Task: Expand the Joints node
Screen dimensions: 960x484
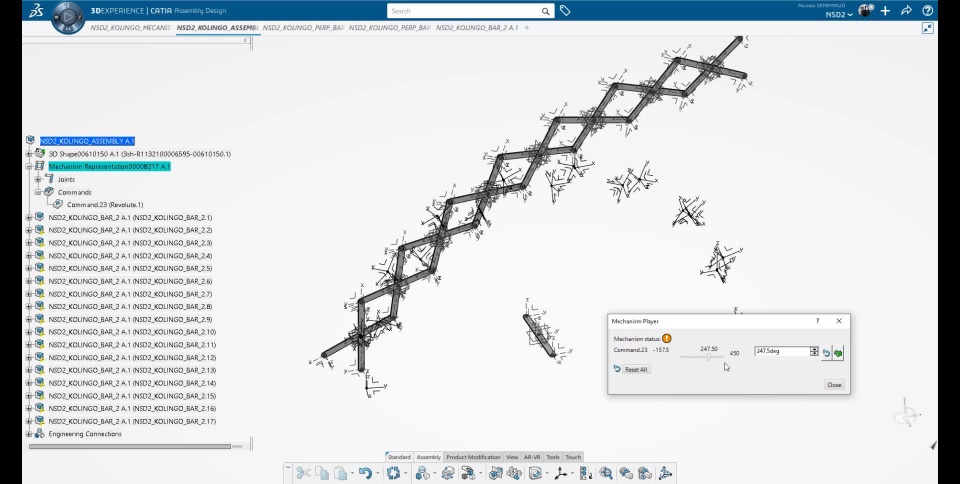Action: pyautogui.click(x=38, y=179)
